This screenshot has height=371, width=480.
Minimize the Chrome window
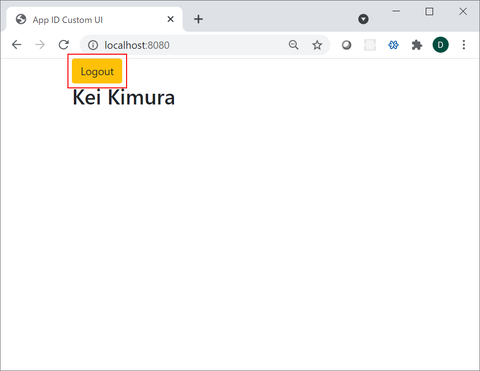point(396,11)
